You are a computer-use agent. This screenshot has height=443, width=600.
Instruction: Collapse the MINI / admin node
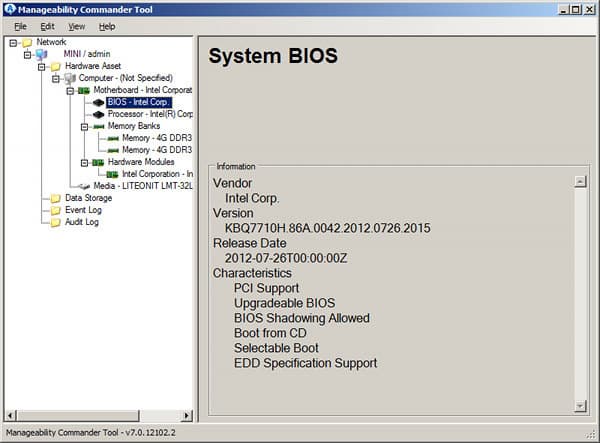pyautogui.click(x=27, y=55)
